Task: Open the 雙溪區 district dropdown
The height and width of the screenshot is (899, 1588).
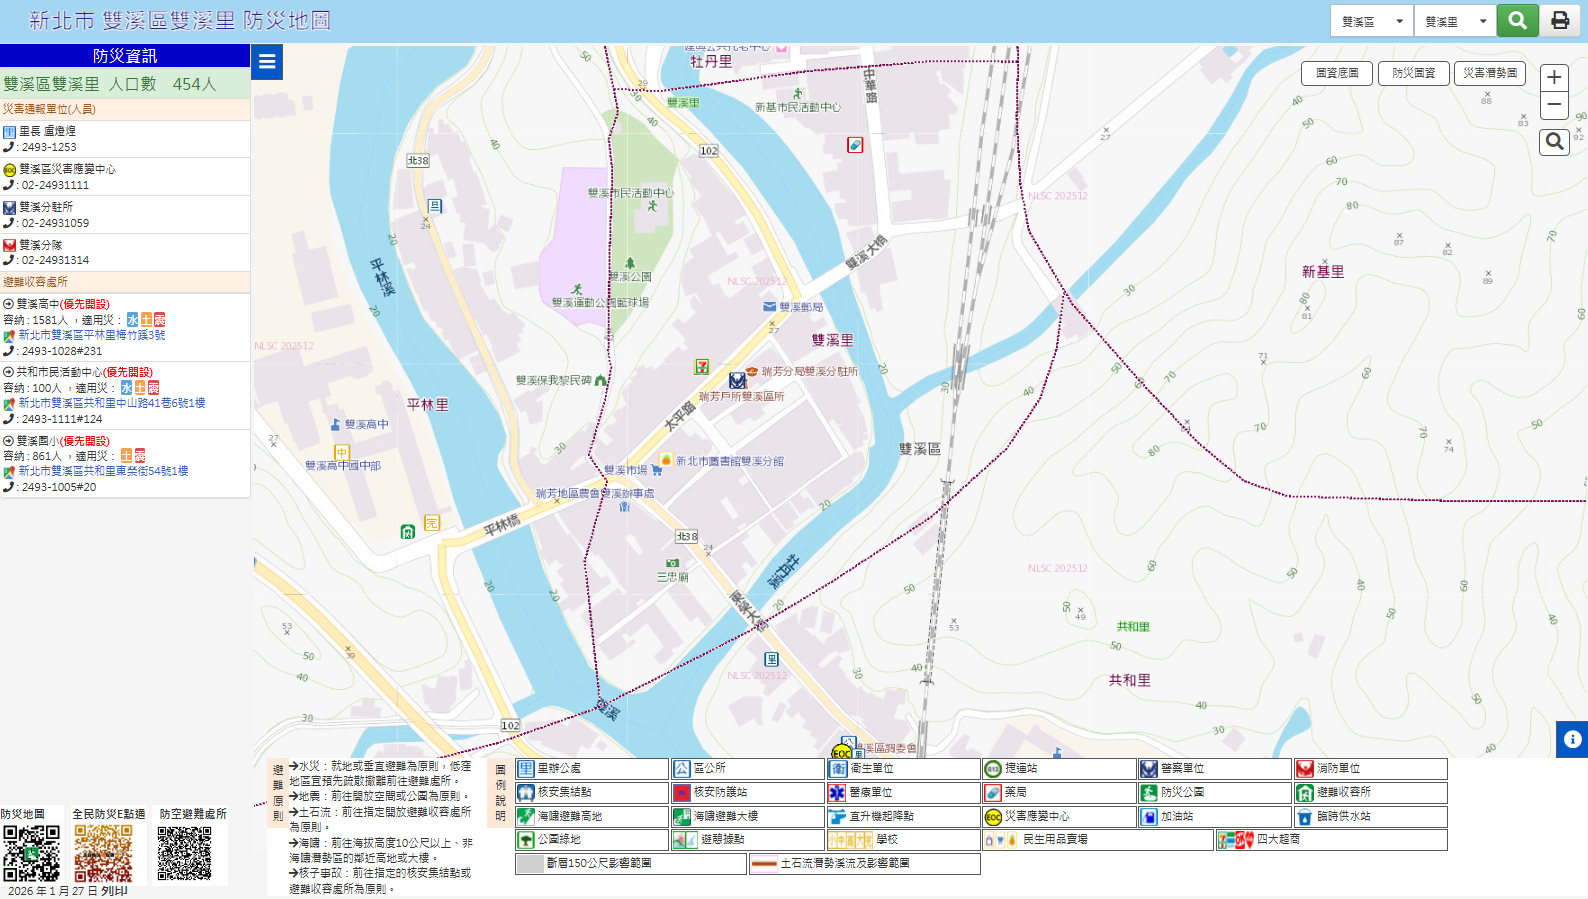Action: (x=1372, y=21)
